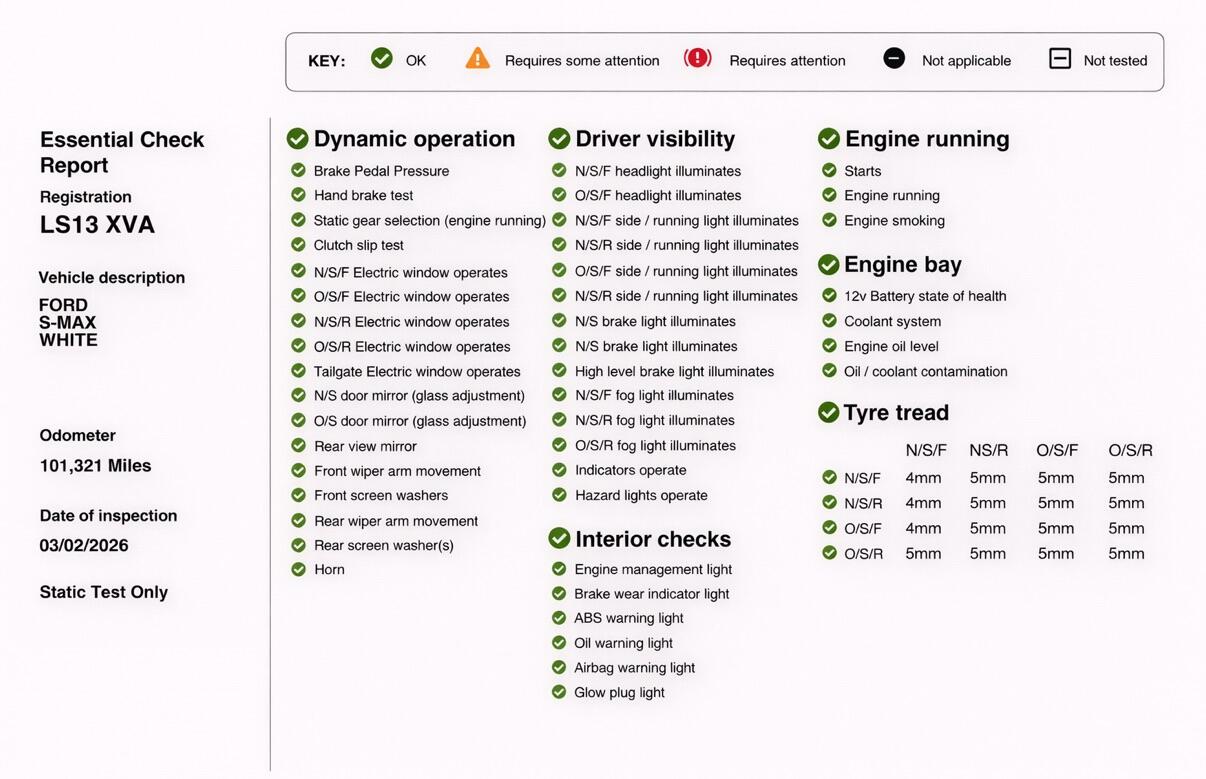
Task: Click the checkmark beside the Engine bay heading
Action: (x=828, y=264)
